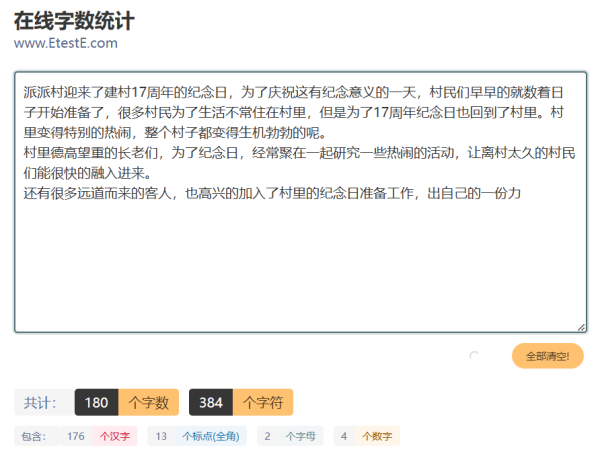The height and width of the screenshot is (456, 600).
Task: Click the 个数字 label
Action: (377, 436)
